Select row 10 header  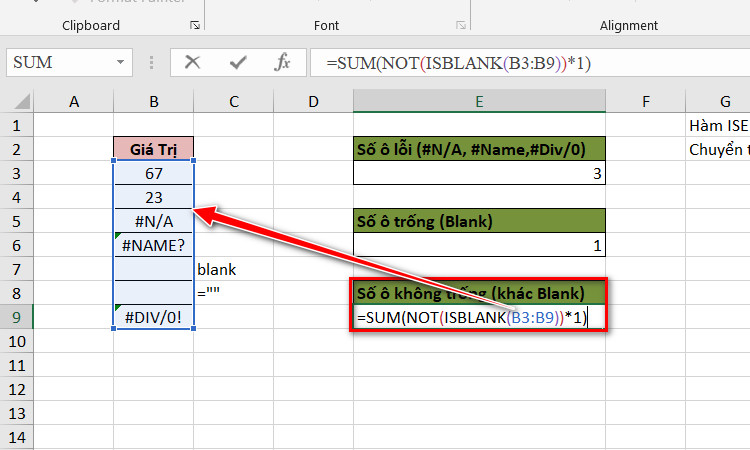point(17,341)
